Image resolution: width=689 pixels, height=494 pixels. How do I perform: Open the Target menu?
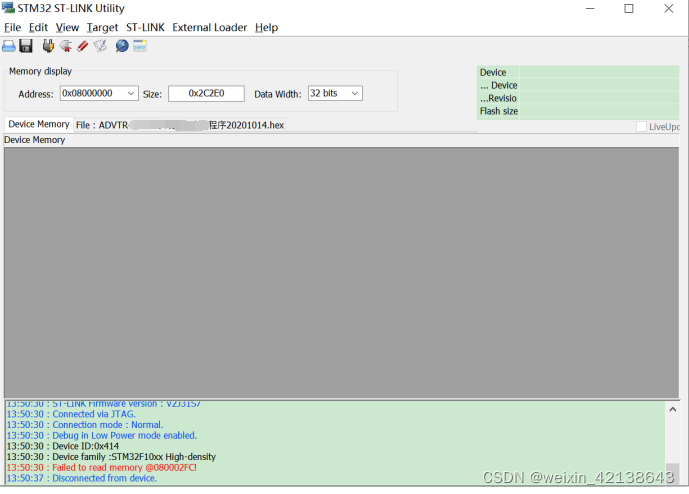[x=102, y=28]
